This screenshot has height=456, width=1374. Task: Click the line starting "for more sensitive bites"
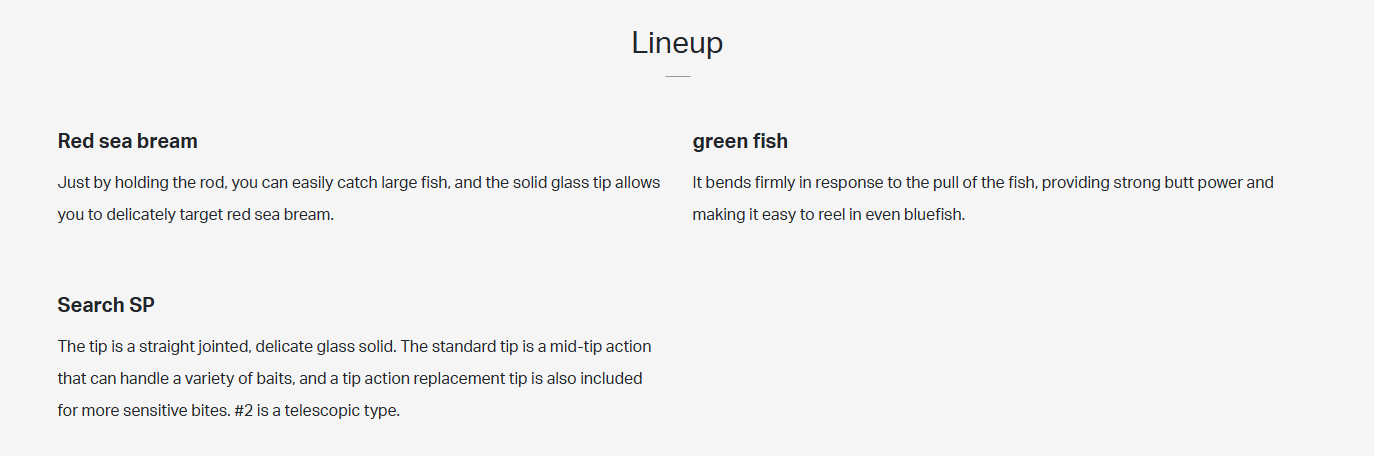tap(229, 411)
